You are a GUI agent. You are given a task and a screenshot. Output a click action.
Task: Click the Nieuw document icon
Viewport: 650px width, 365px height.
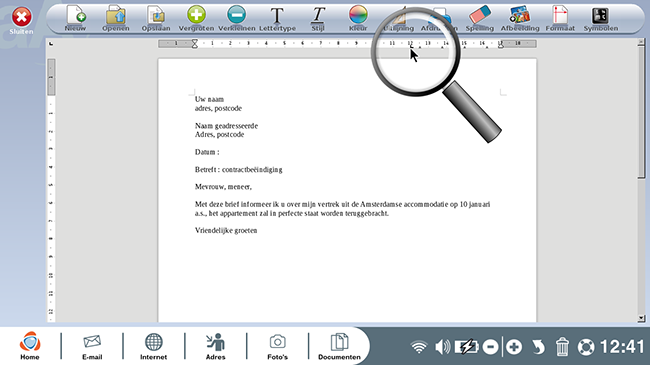(75, 18)
